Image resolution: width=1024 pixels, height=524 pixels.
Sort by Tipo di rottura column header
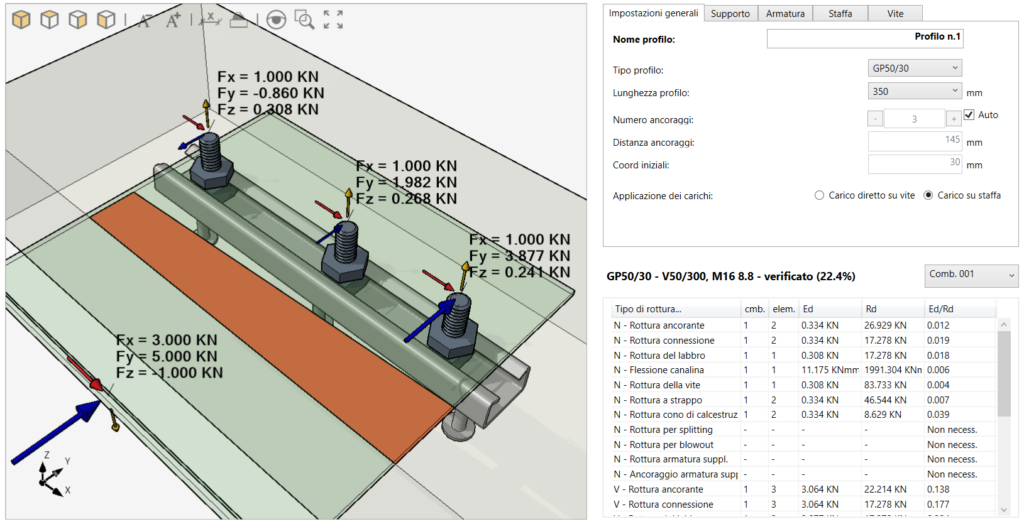coord(675,309)
